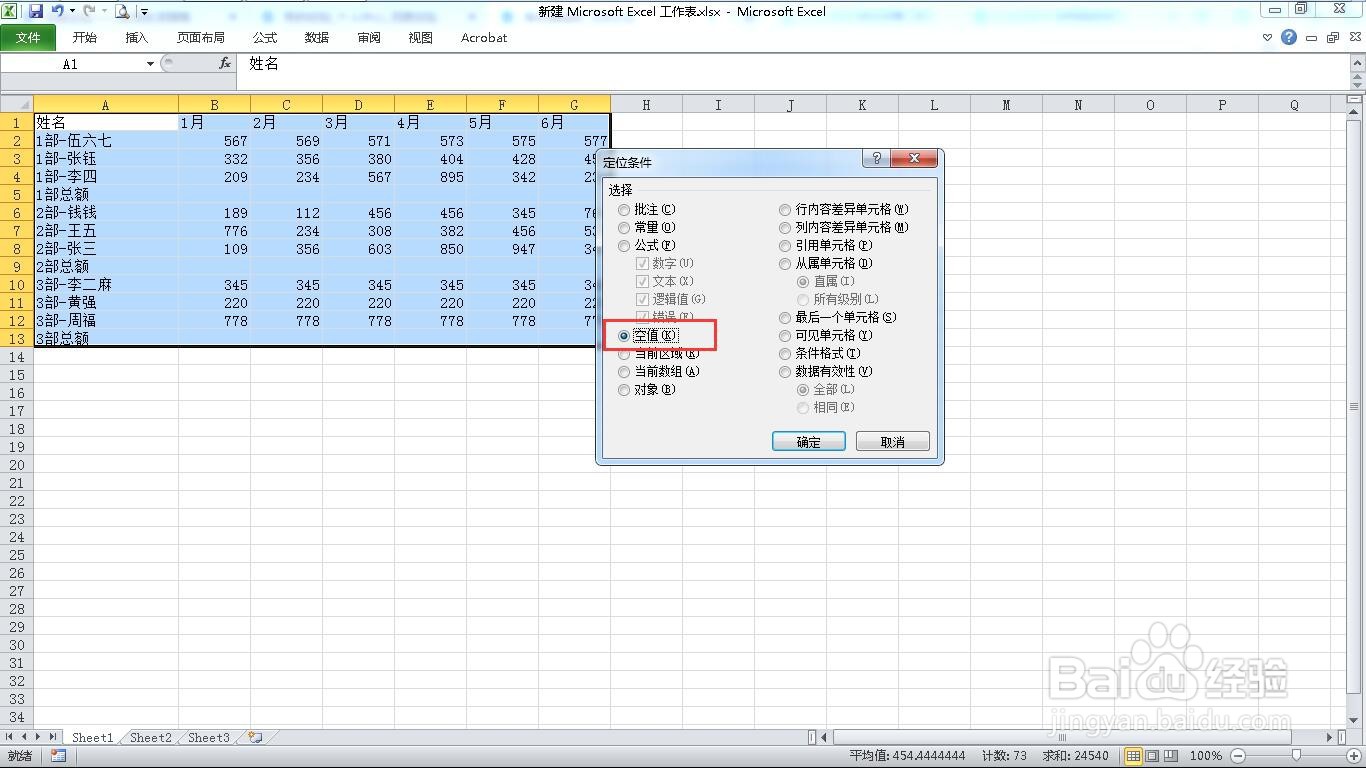Select the 常量 radio option
Viewport: 1366px width, 768px height.
point(647,228)
